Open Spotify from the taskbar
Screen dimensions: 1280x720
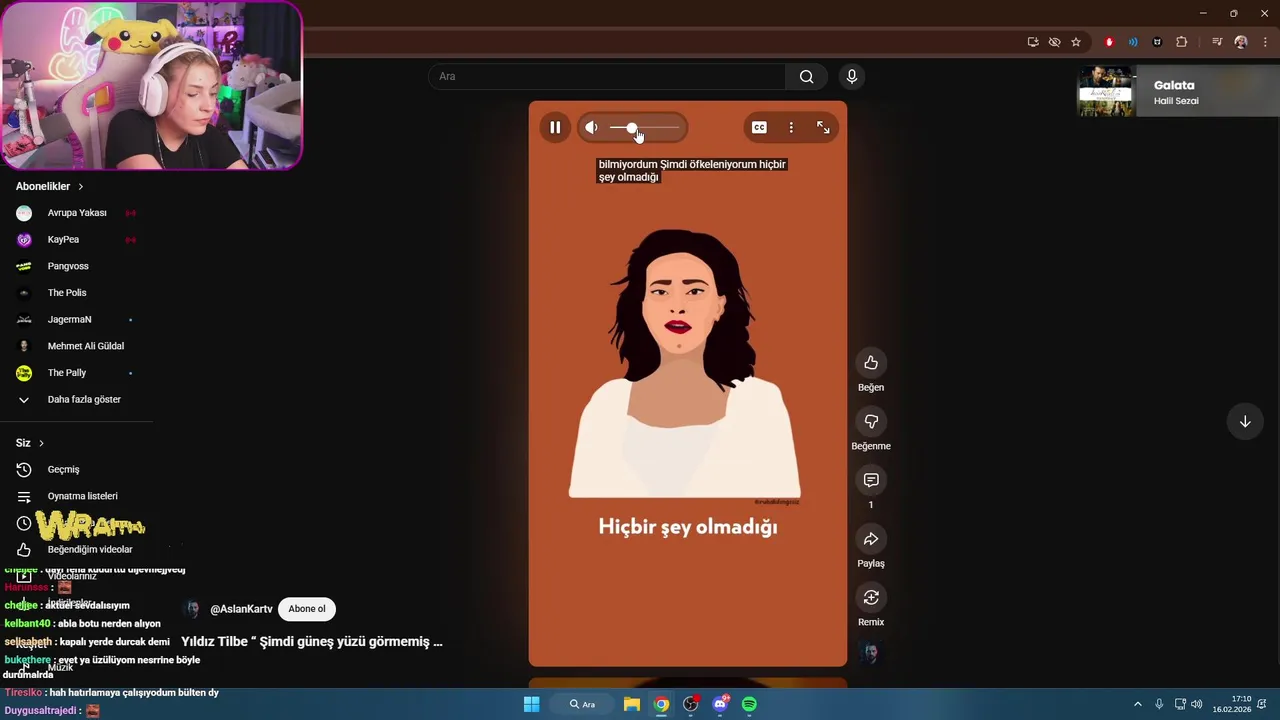(749, 704)
